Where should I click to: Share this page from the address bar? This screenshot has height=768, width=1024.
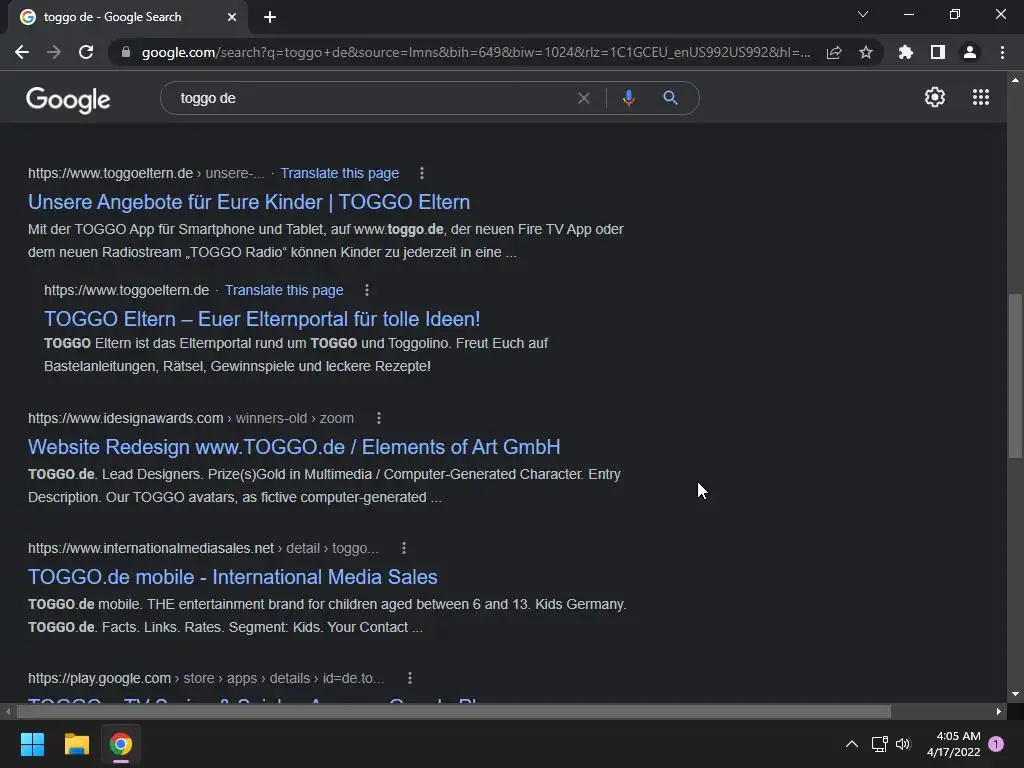pyautogui.click(x=834, y=52)
